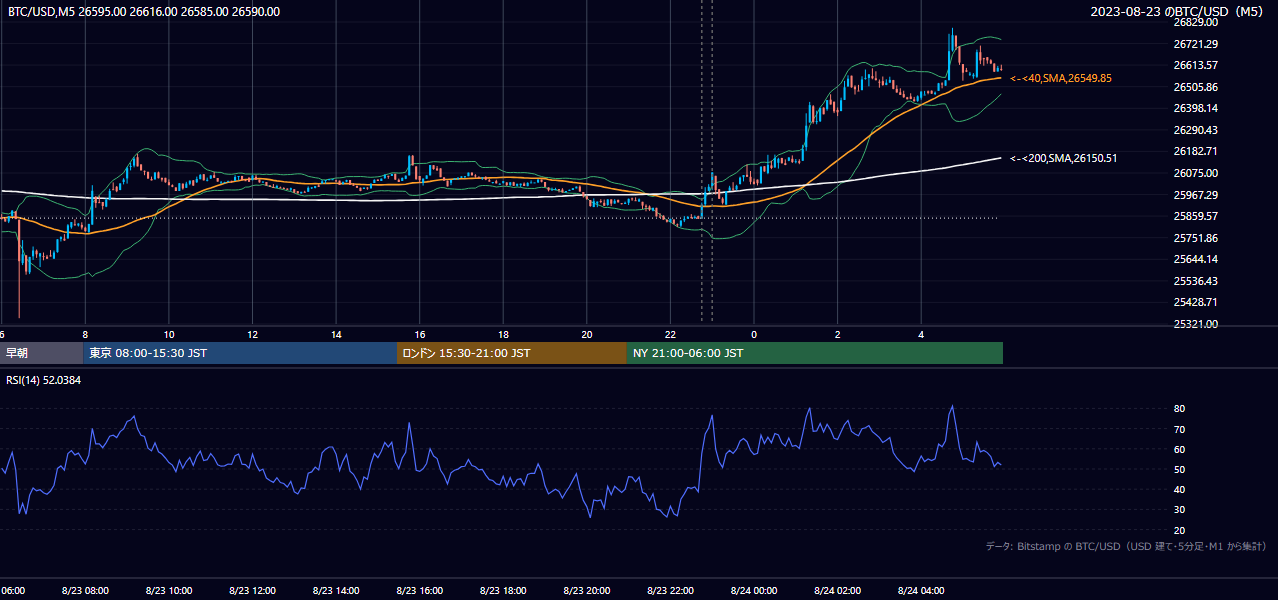Click price axis label 26290.43
This screenshot has height=600, width=1278.
(x=1195, y=130)
